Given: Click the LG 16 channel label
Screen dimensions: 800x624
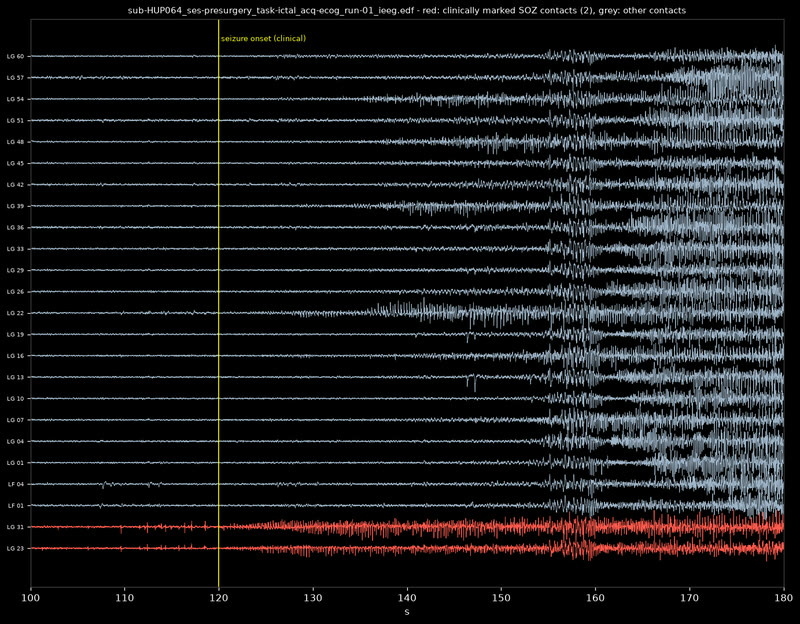Looking at the screenshot, I should pos(15,356).
